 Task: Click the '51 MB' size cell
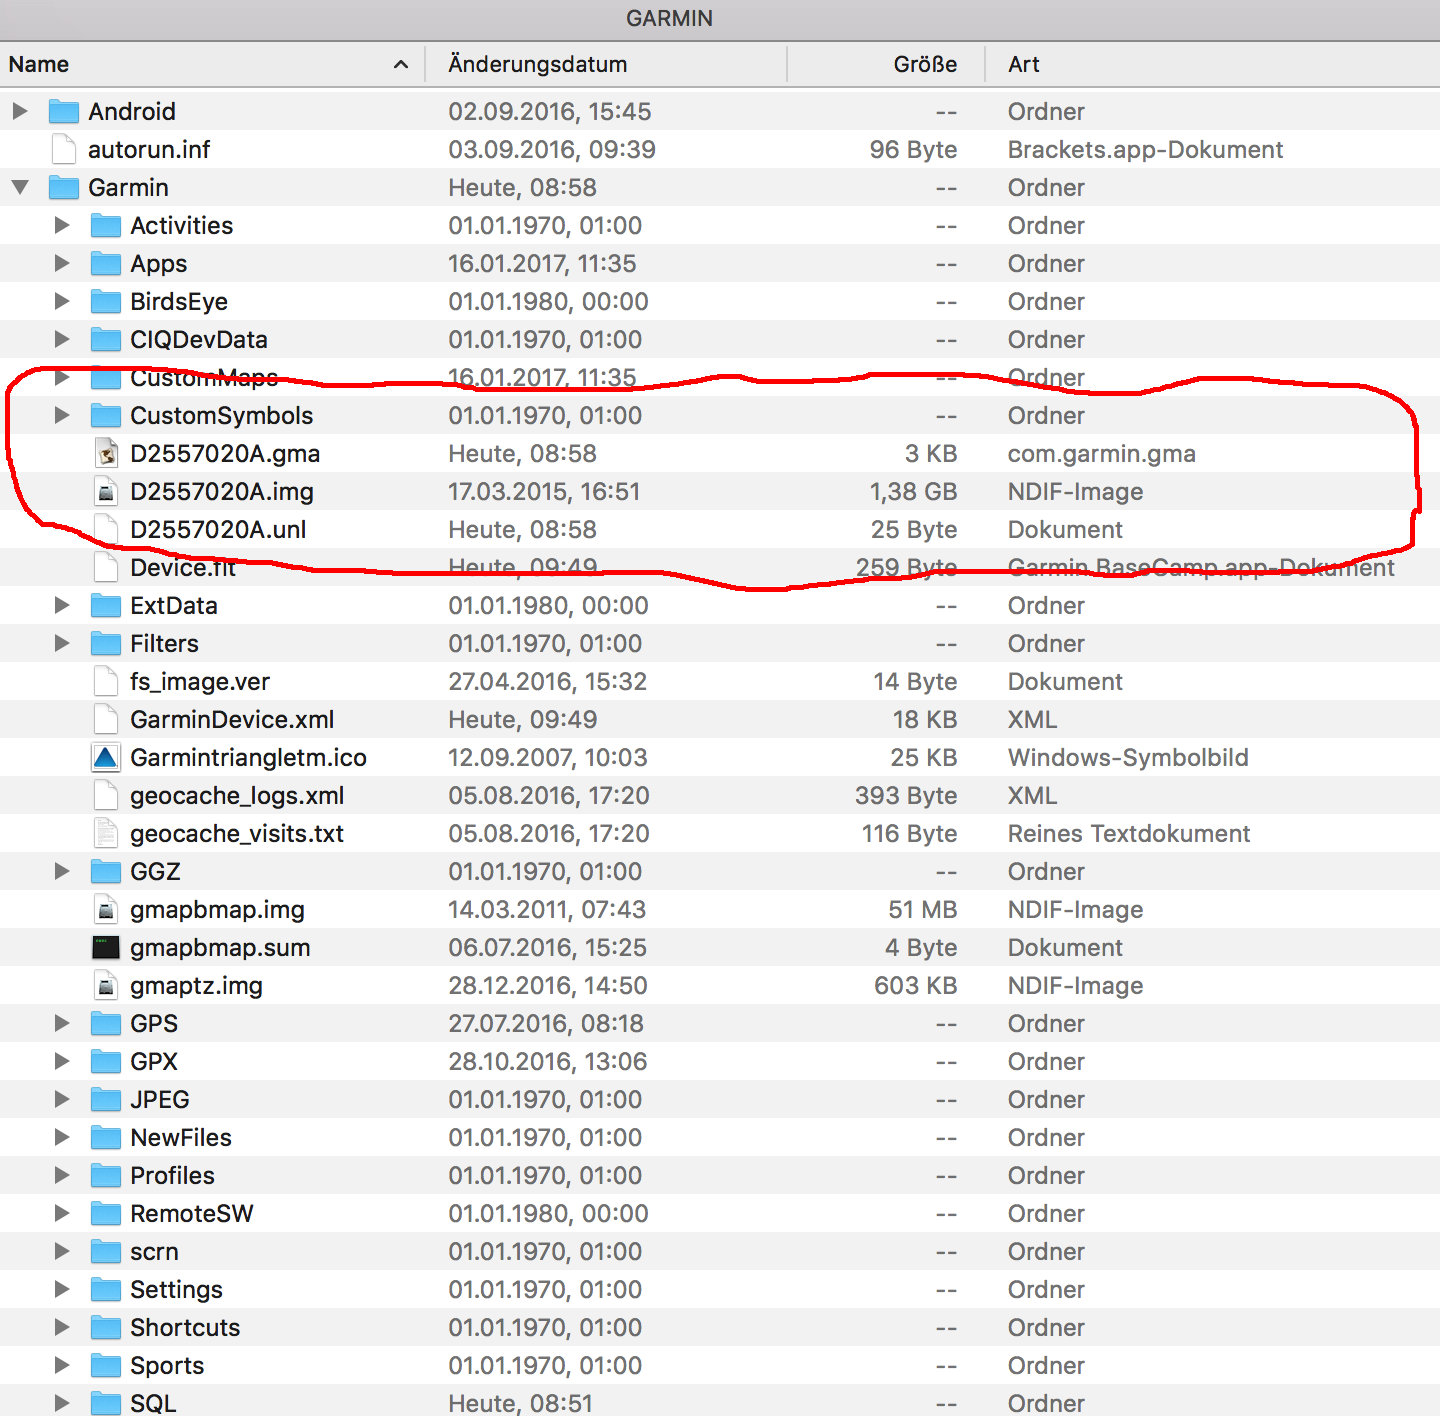tap(923, 909)
